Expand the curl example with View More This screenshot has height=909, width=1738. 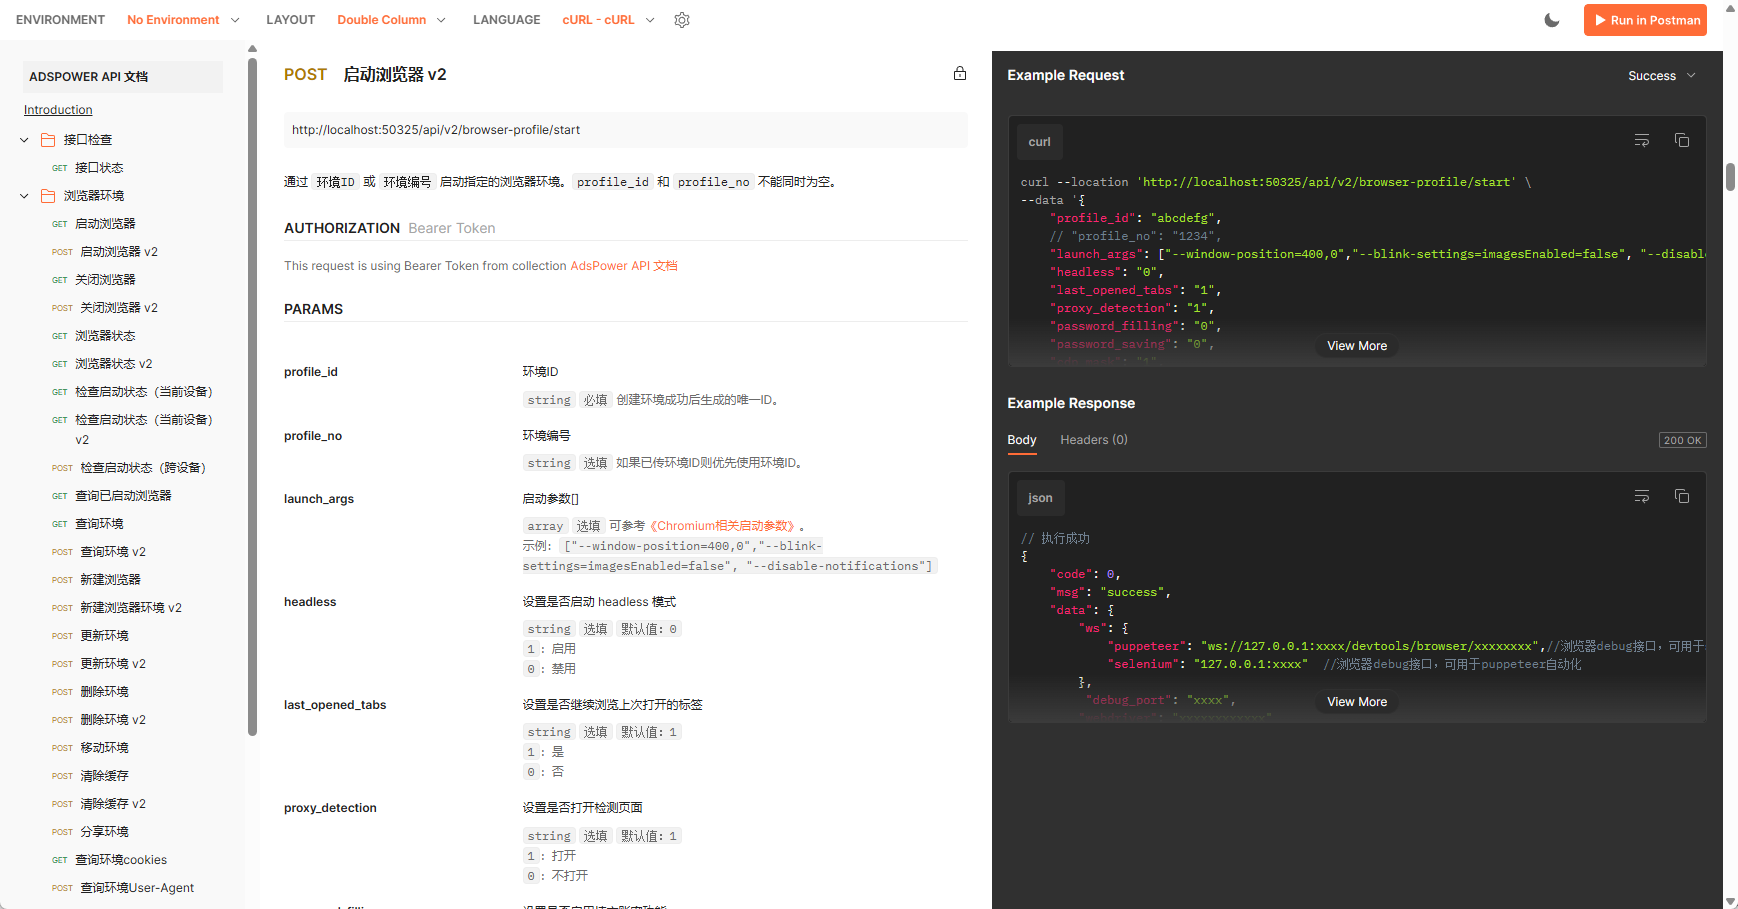tap(1356, 346)
